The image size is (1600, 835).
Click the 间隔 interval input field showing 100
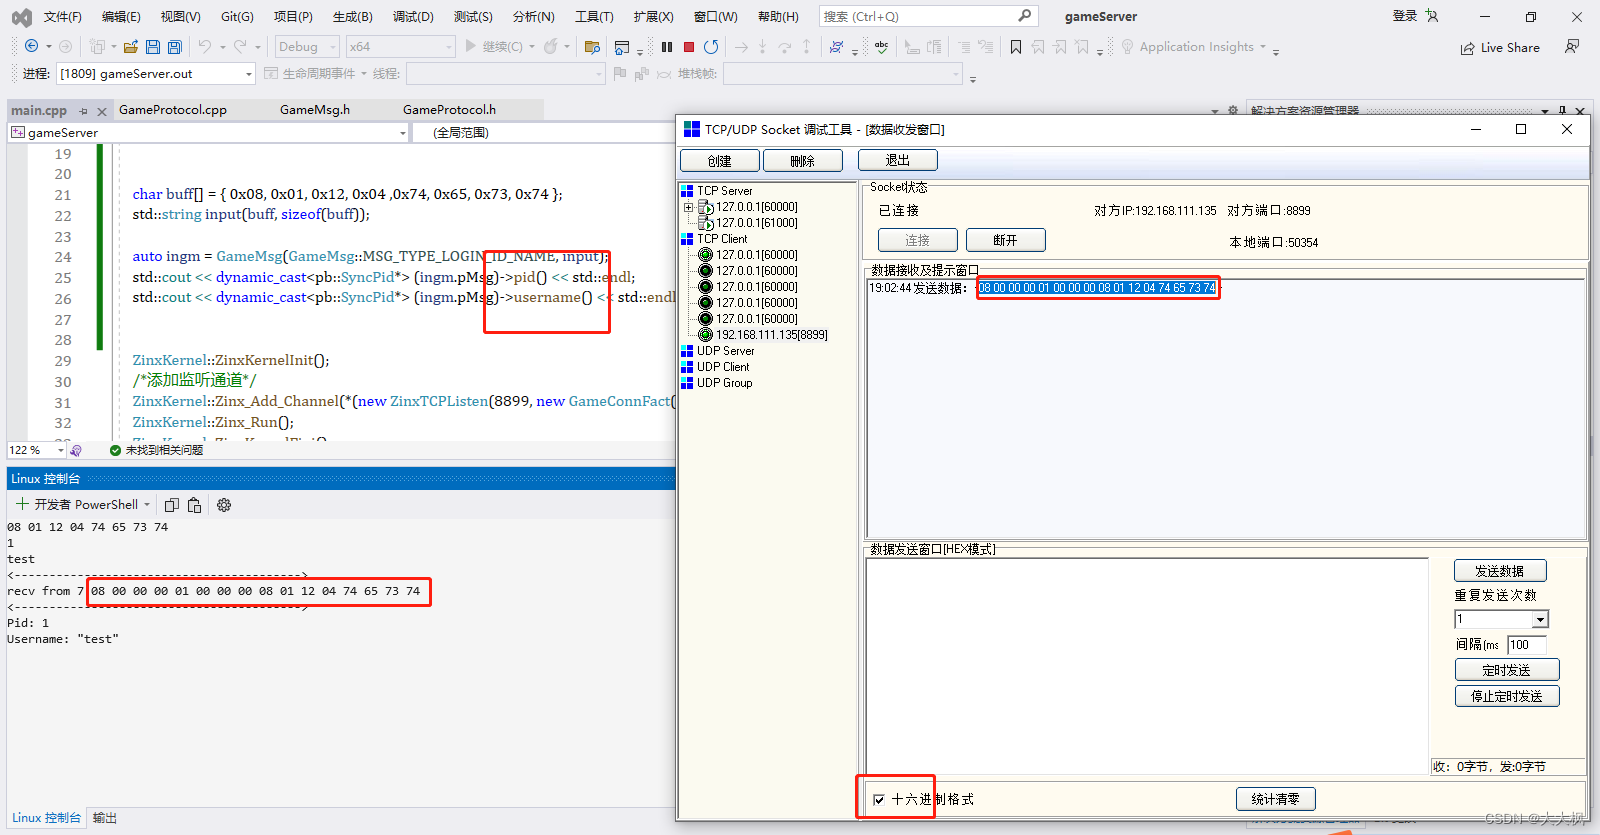(x=1527, y=645)
